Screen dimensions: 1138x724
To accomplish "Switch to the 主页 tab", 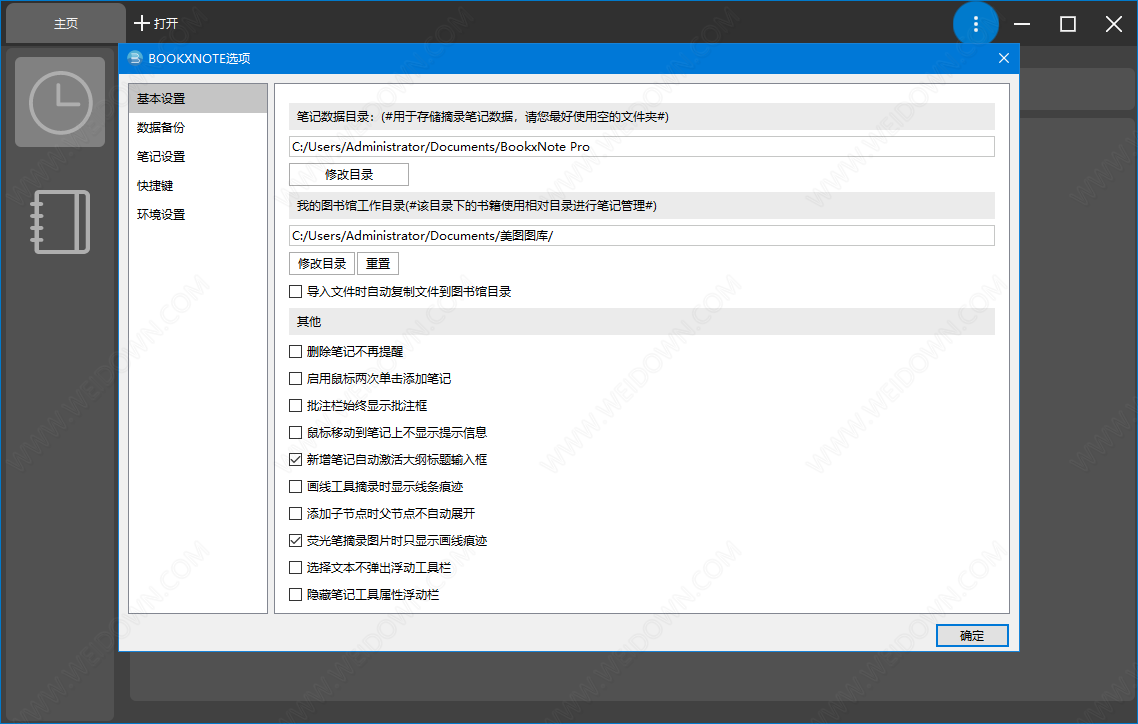I will click(65, 23).
